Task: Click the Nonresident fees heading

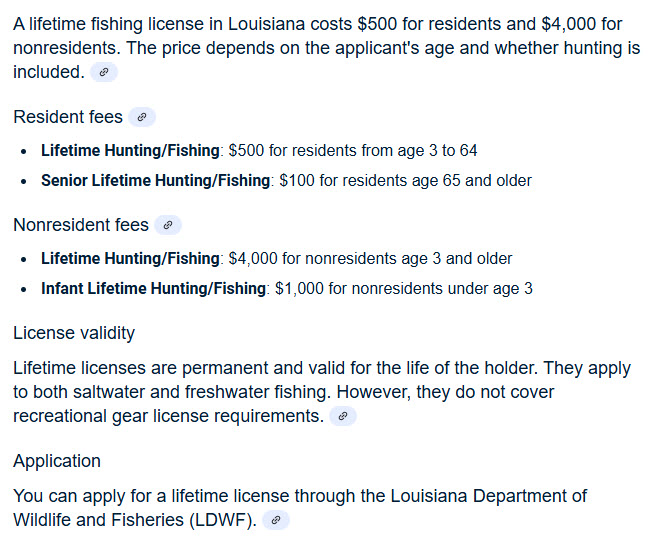Action: point(81,225)
